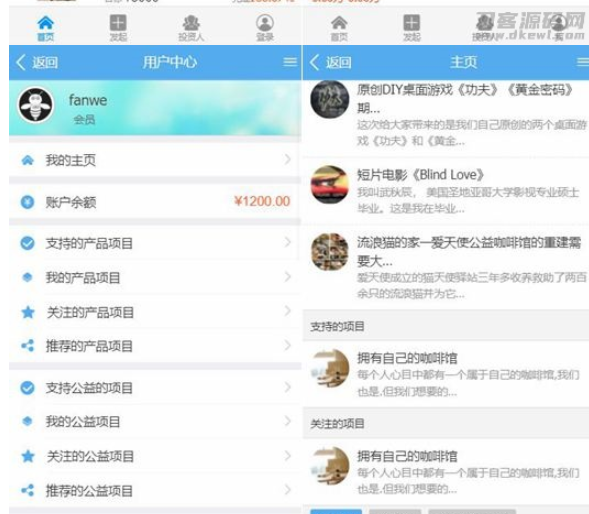Click the yen coin icon beside 账户余额
This screenshot has width=589, height=514.
27,202
